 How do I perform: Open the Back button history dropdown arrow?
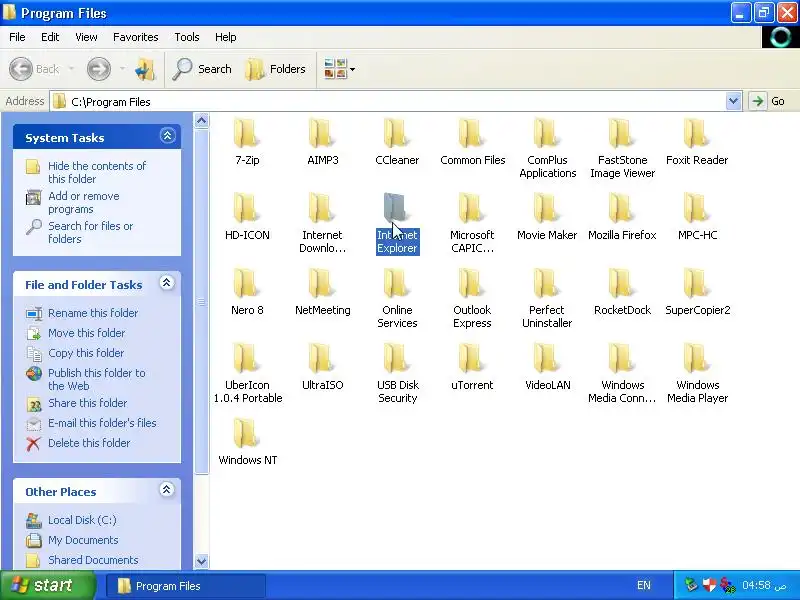pos(71,69)
